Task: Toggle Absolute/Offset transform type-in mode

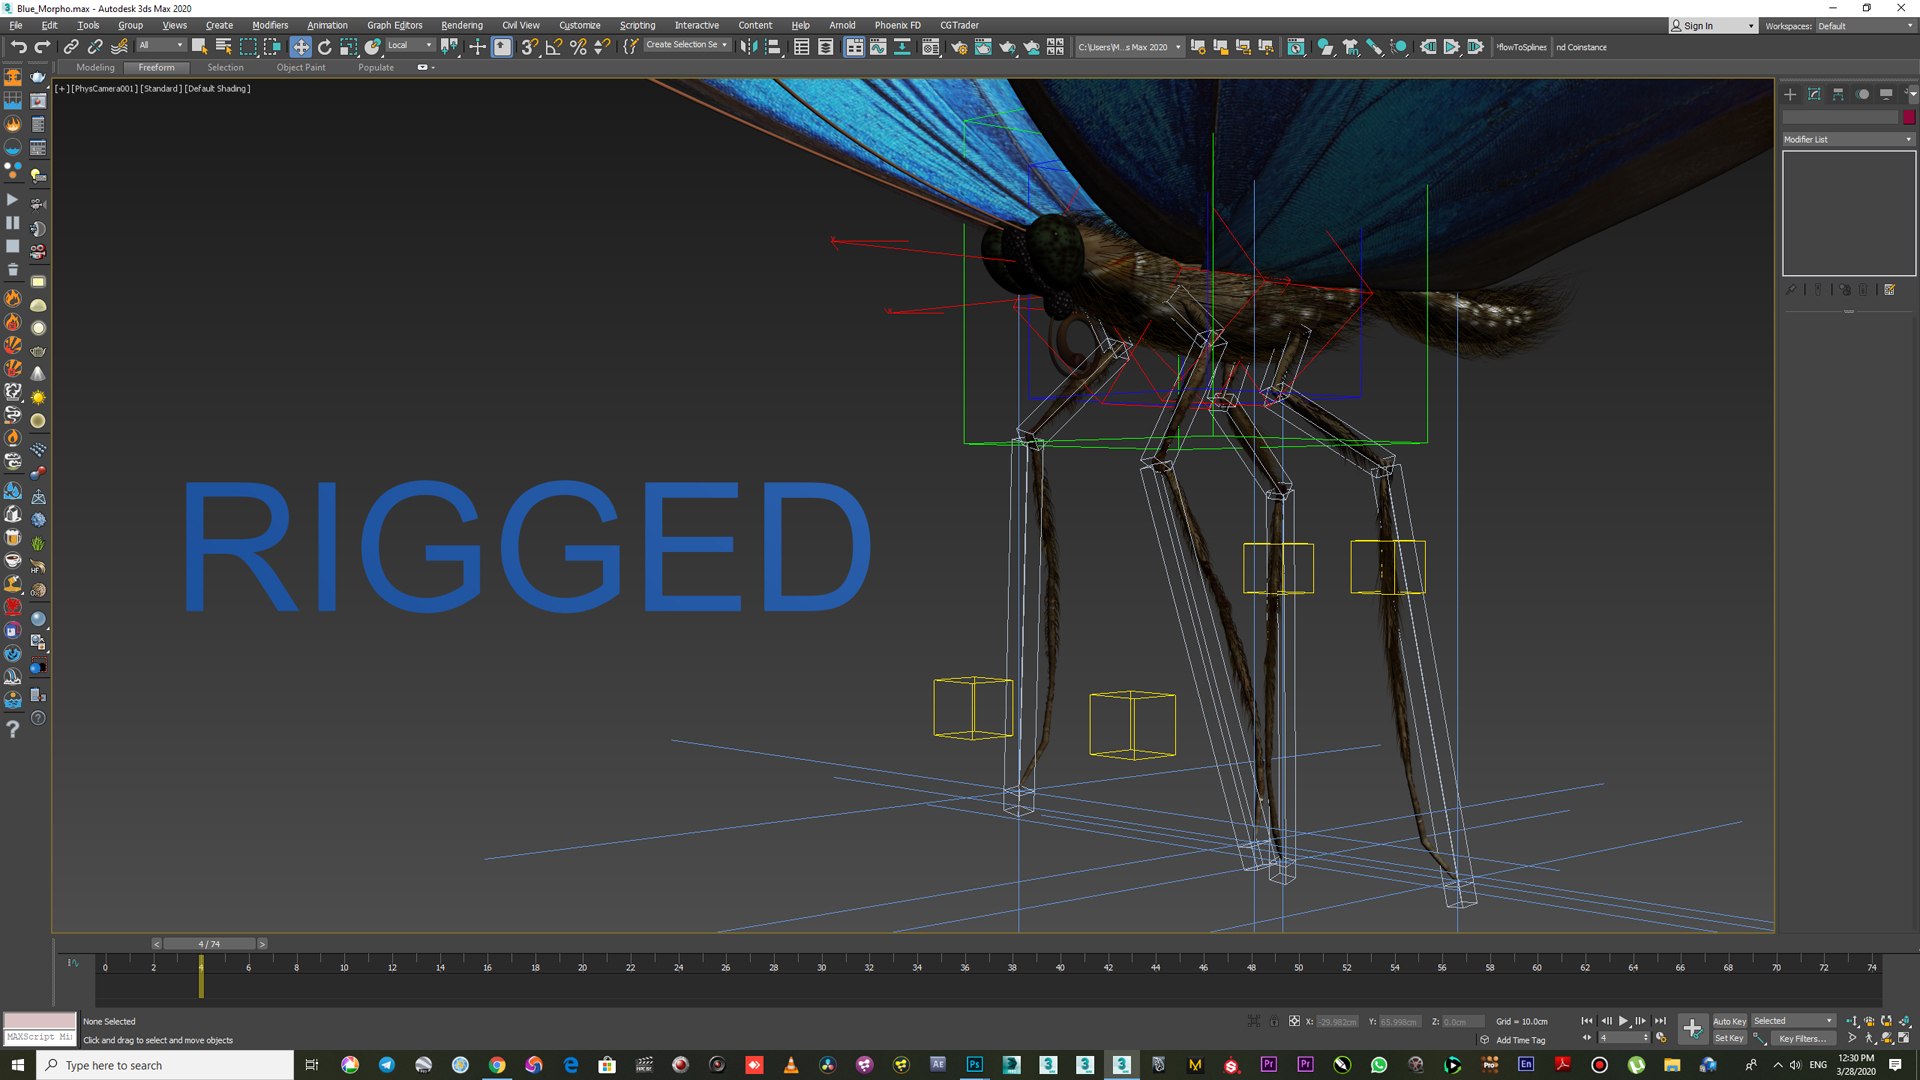Action: (1294, 1021)
